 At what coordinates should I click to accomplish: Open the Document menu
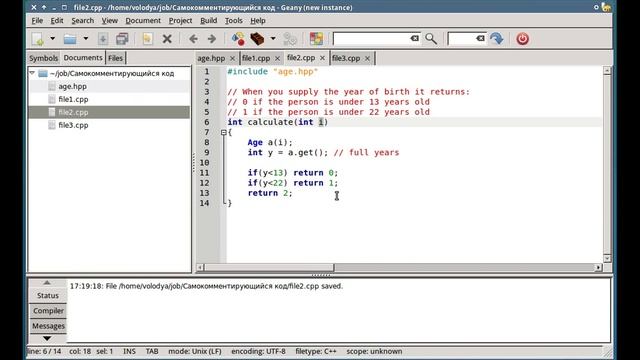[143, 20]
